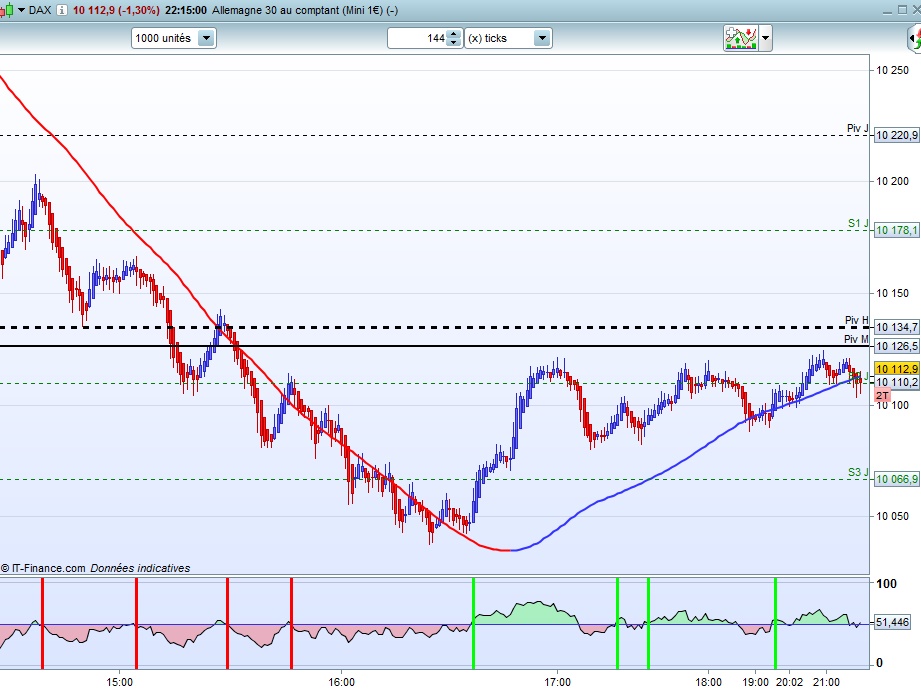Click the DAX instrument name
The image size is (921, 689).
[x=40, y=10]
